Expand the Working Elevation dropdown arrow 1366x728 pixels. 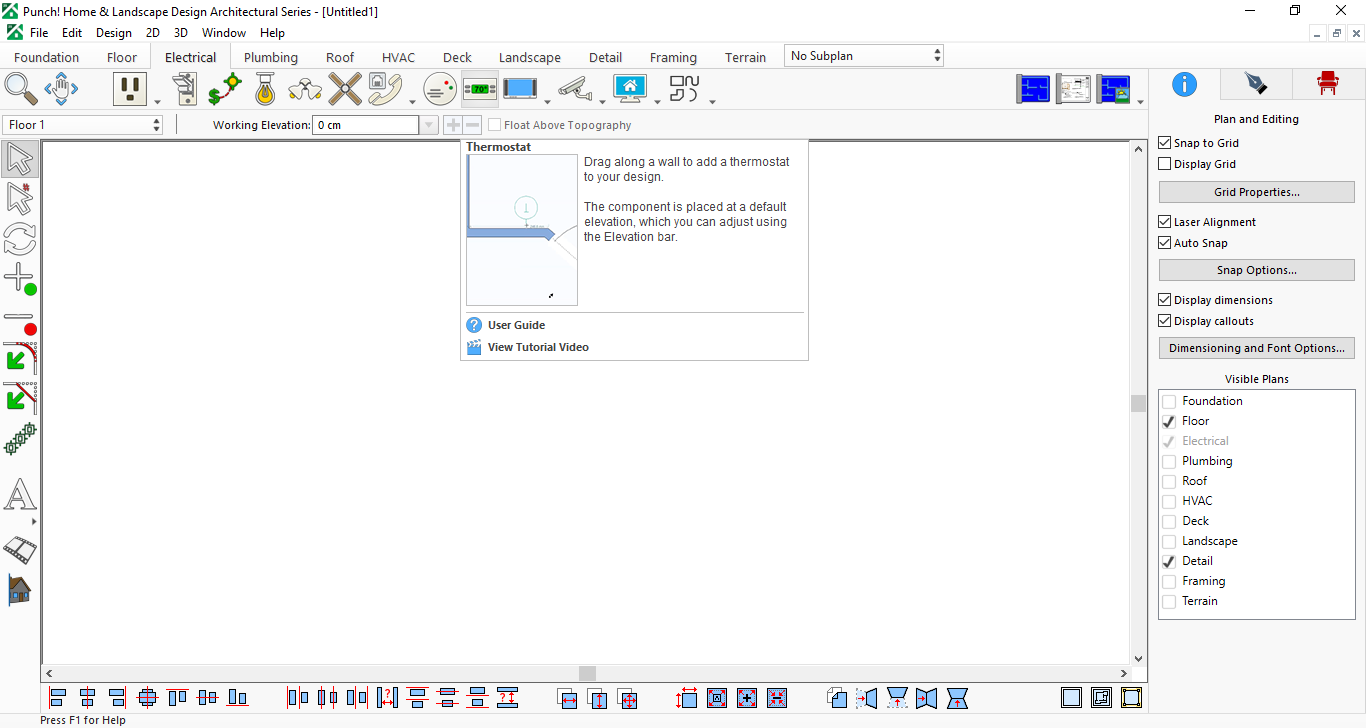tap(429, 125)
